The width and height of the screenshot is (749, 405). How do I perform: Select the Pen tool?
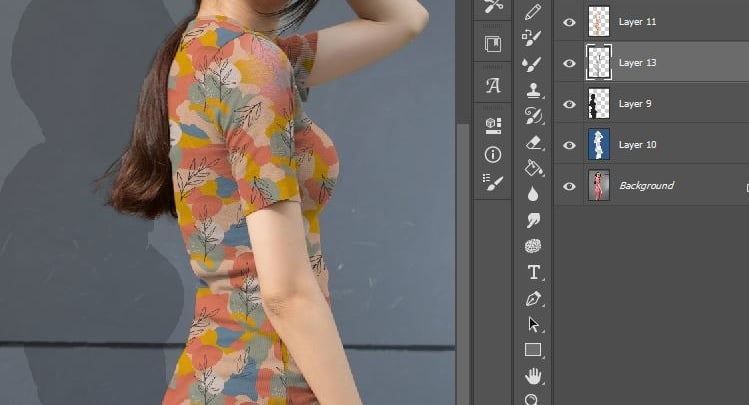coord(533,298)
